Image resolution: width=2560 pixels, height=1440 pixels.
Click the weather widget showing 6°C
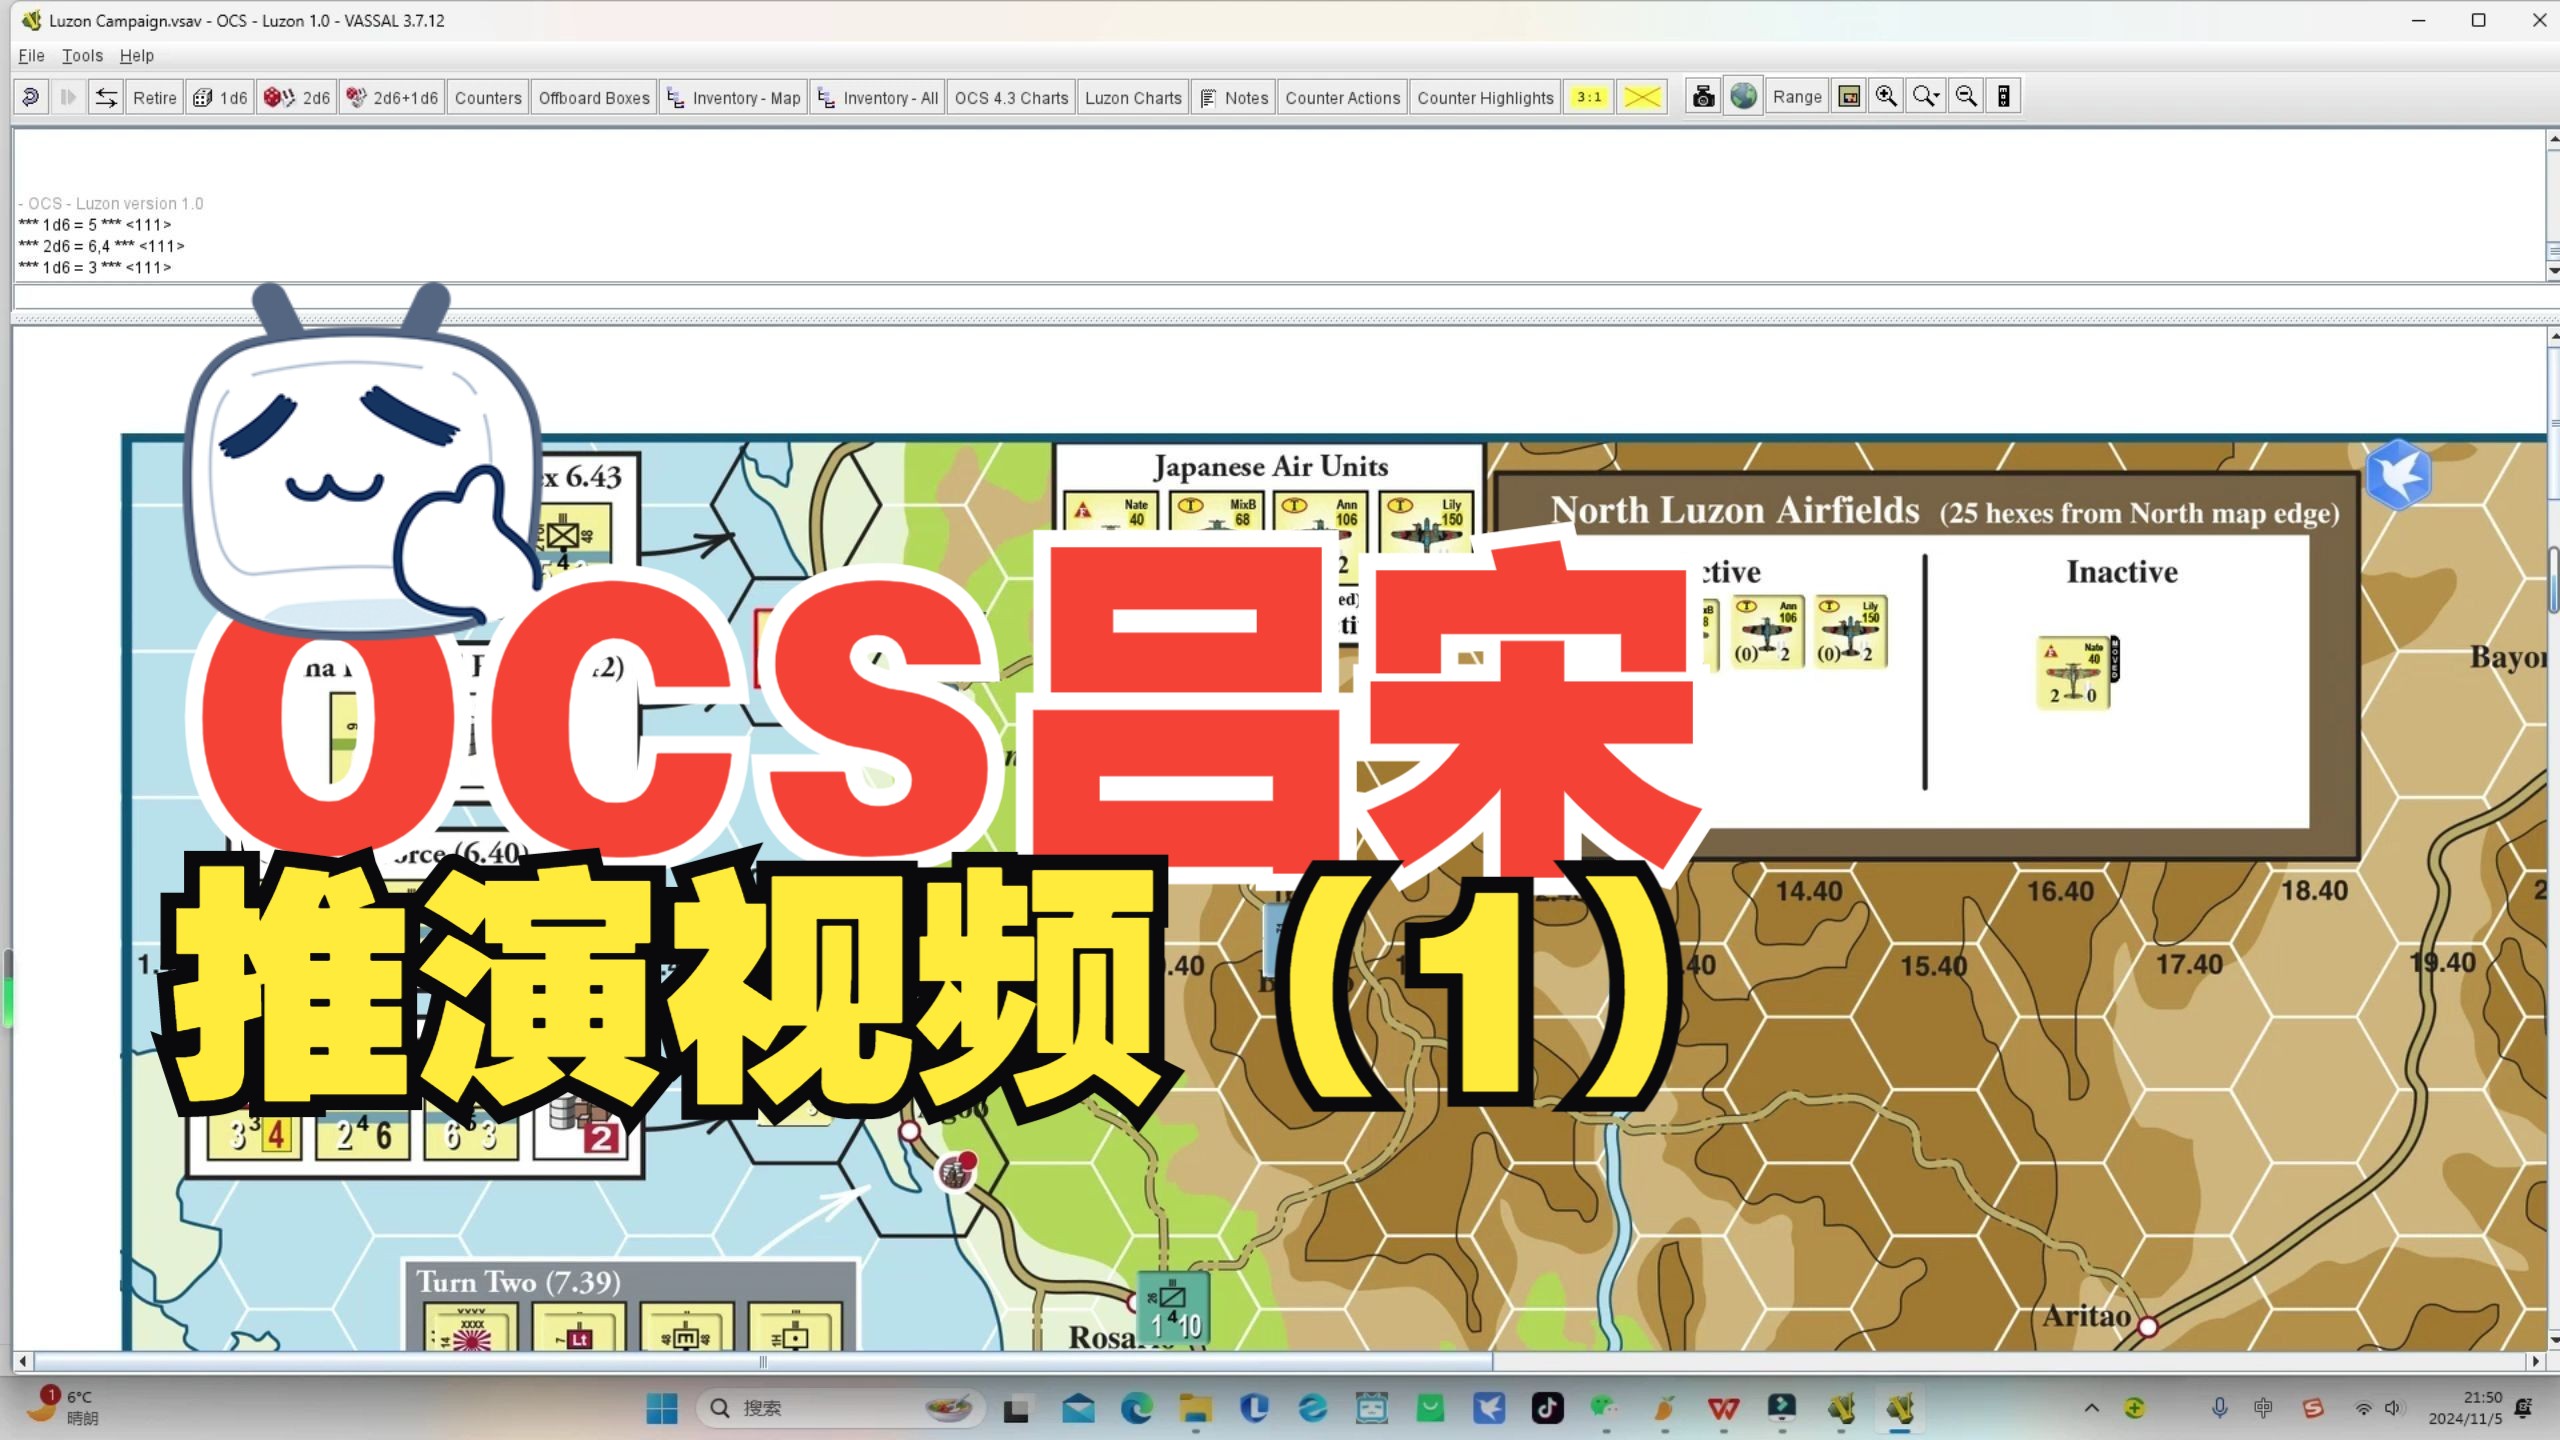[62, 1407]
